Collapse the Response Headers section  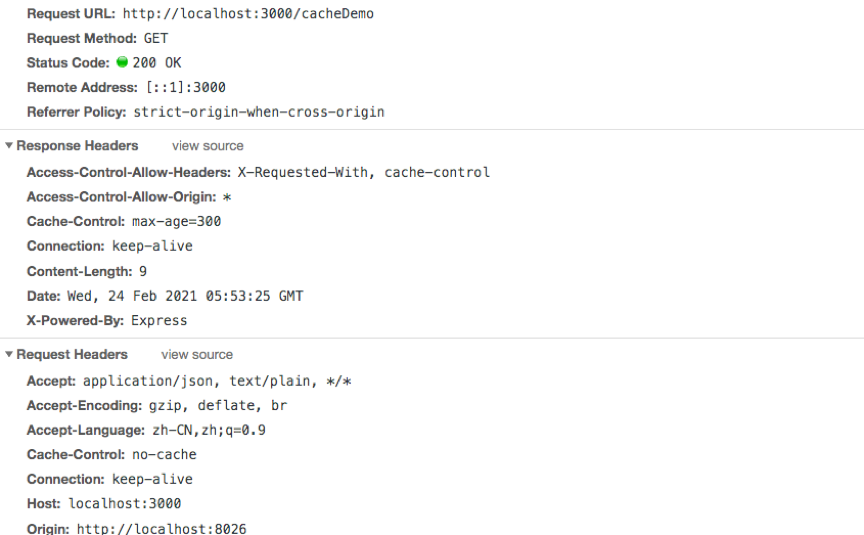coord(9,146)
